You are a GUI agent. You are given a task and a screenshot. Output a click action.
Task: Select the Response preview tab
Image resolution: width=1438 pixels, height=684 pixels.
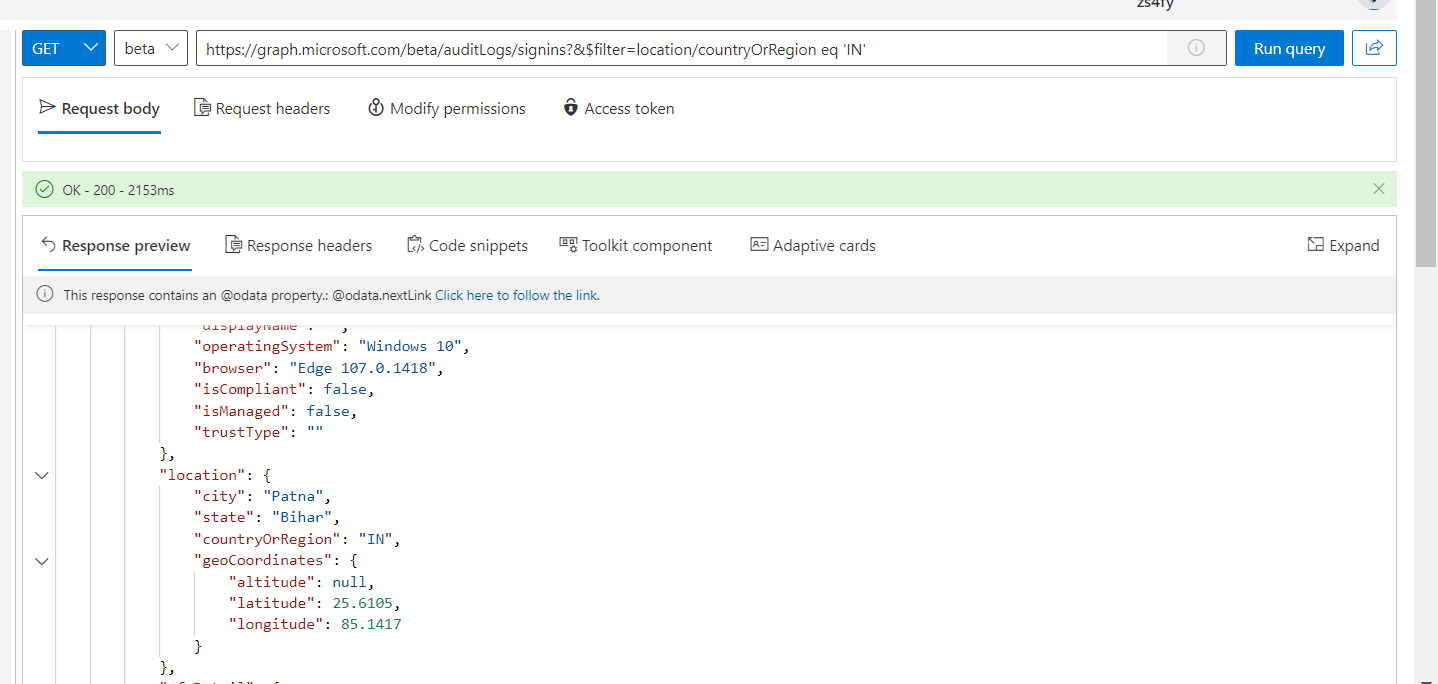115,245
